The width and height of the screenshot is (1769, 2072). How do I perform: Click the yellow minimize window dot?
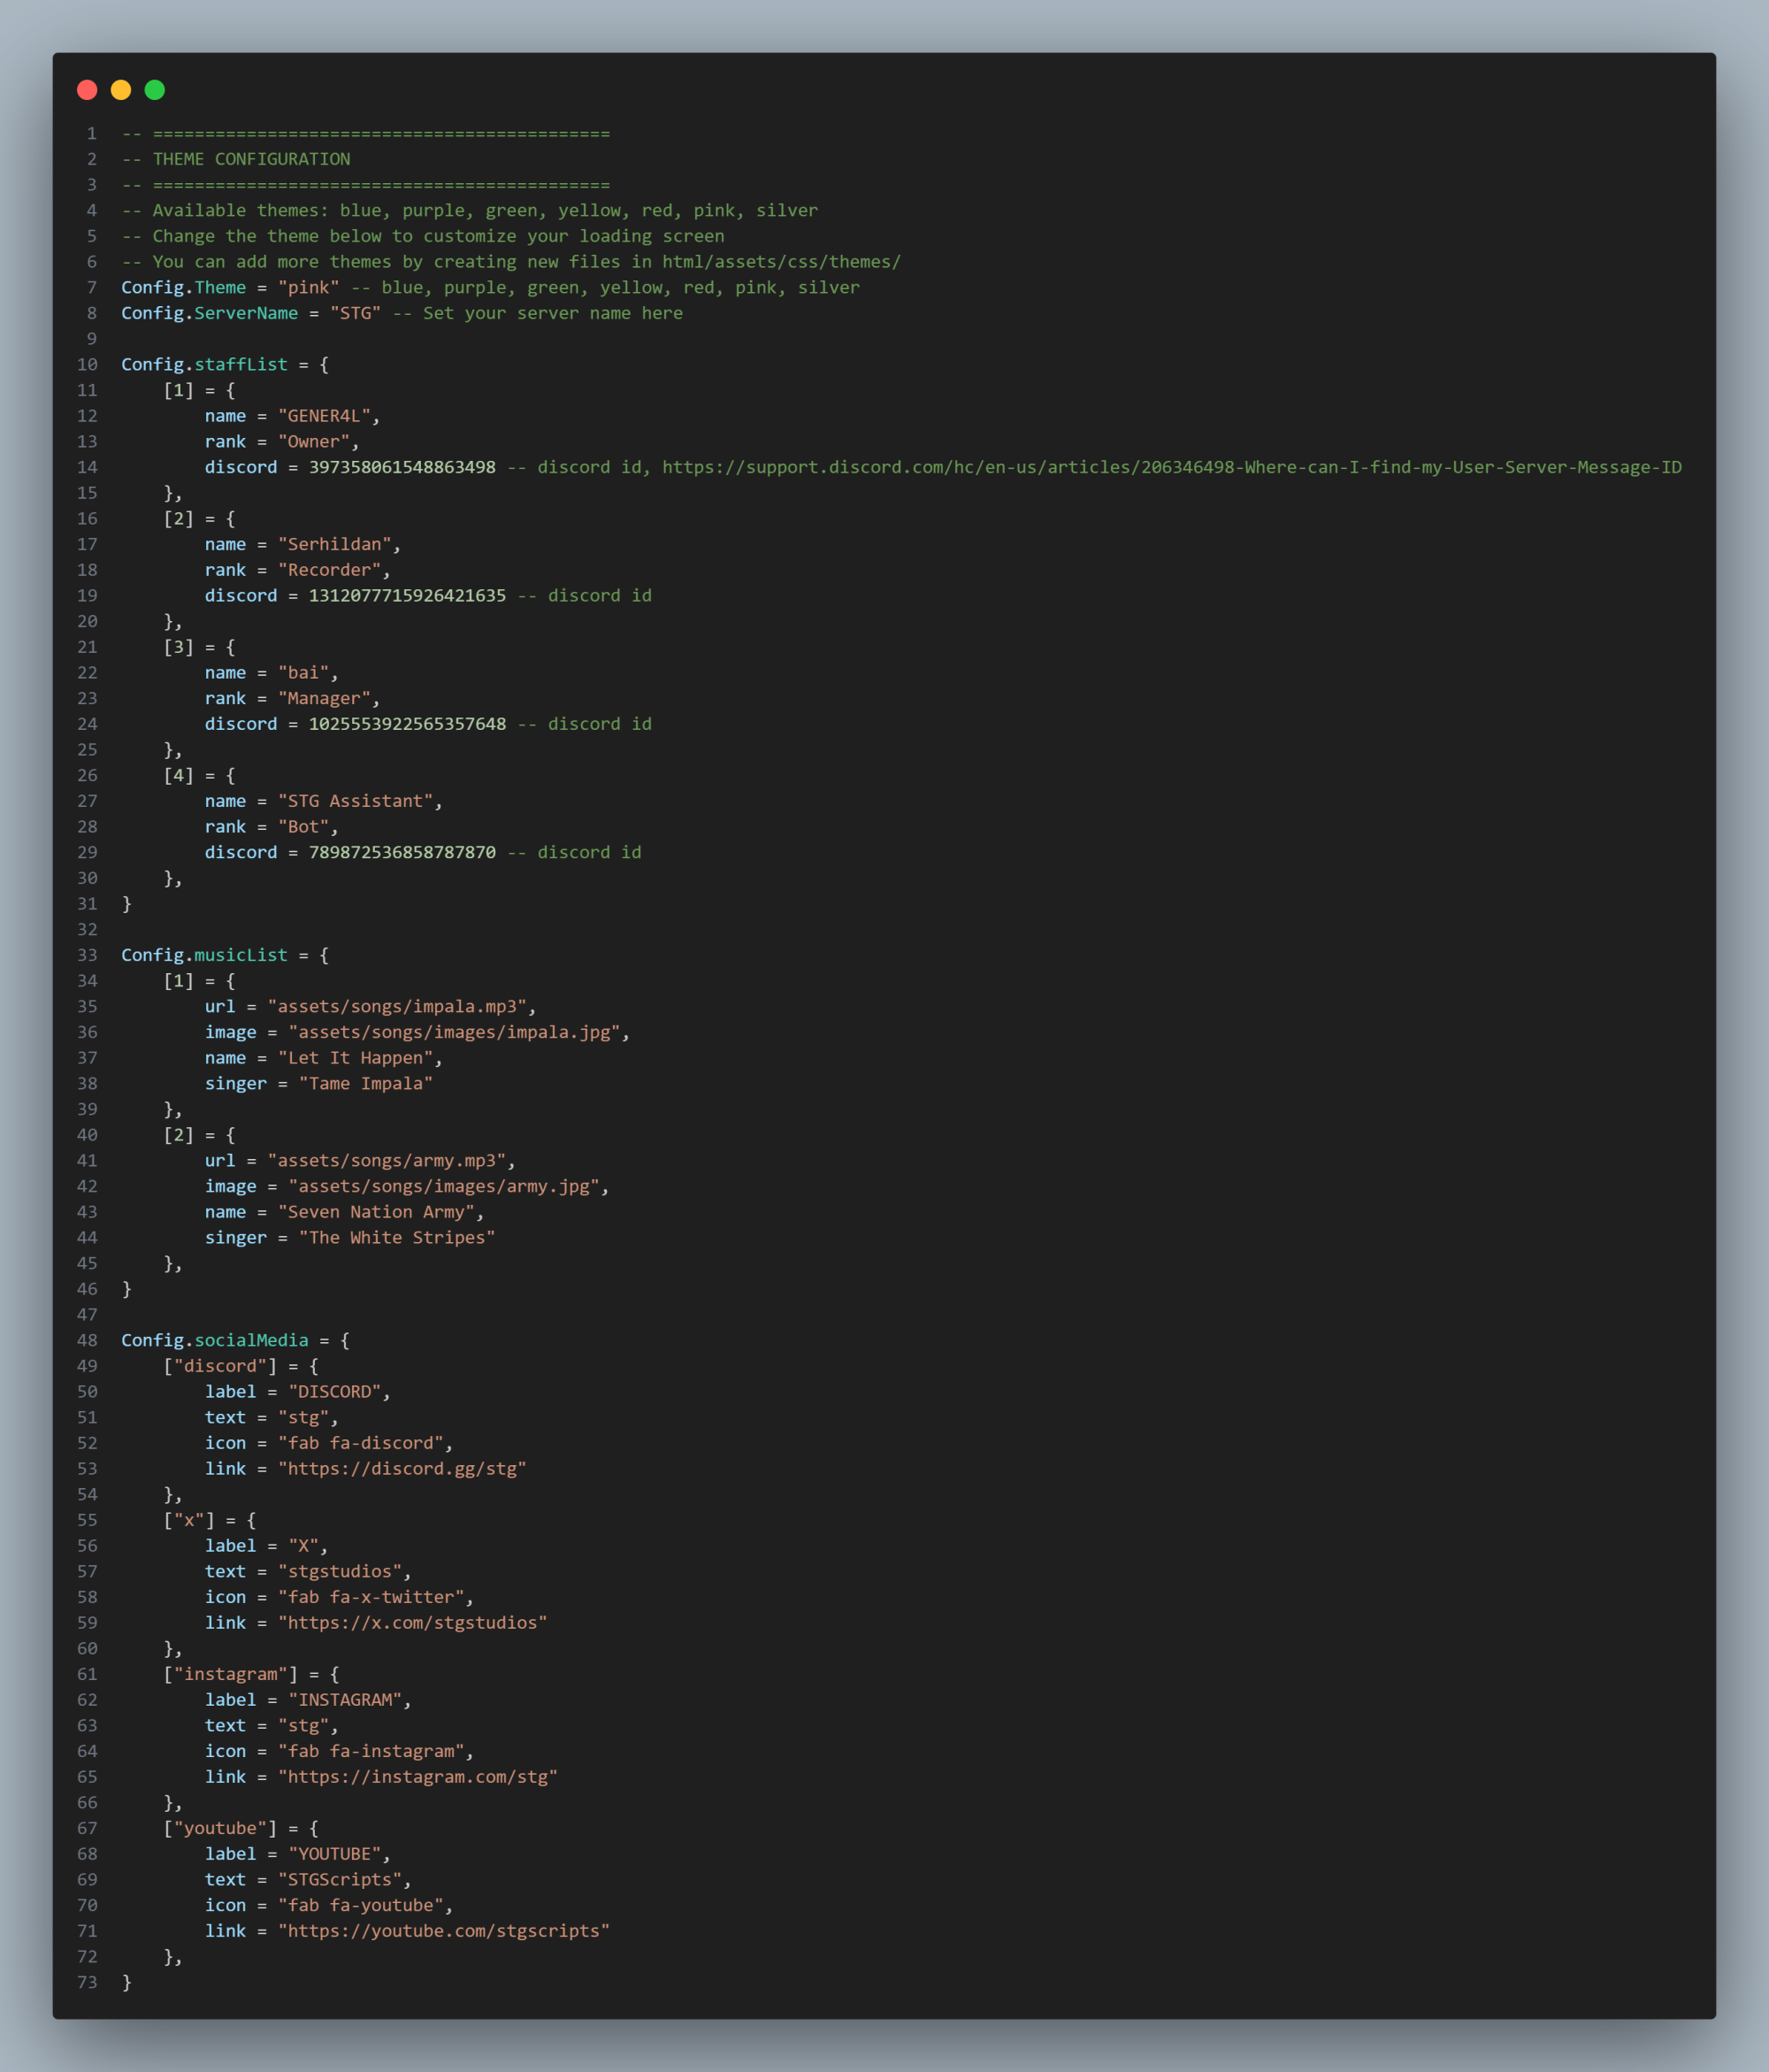[121, 90]
